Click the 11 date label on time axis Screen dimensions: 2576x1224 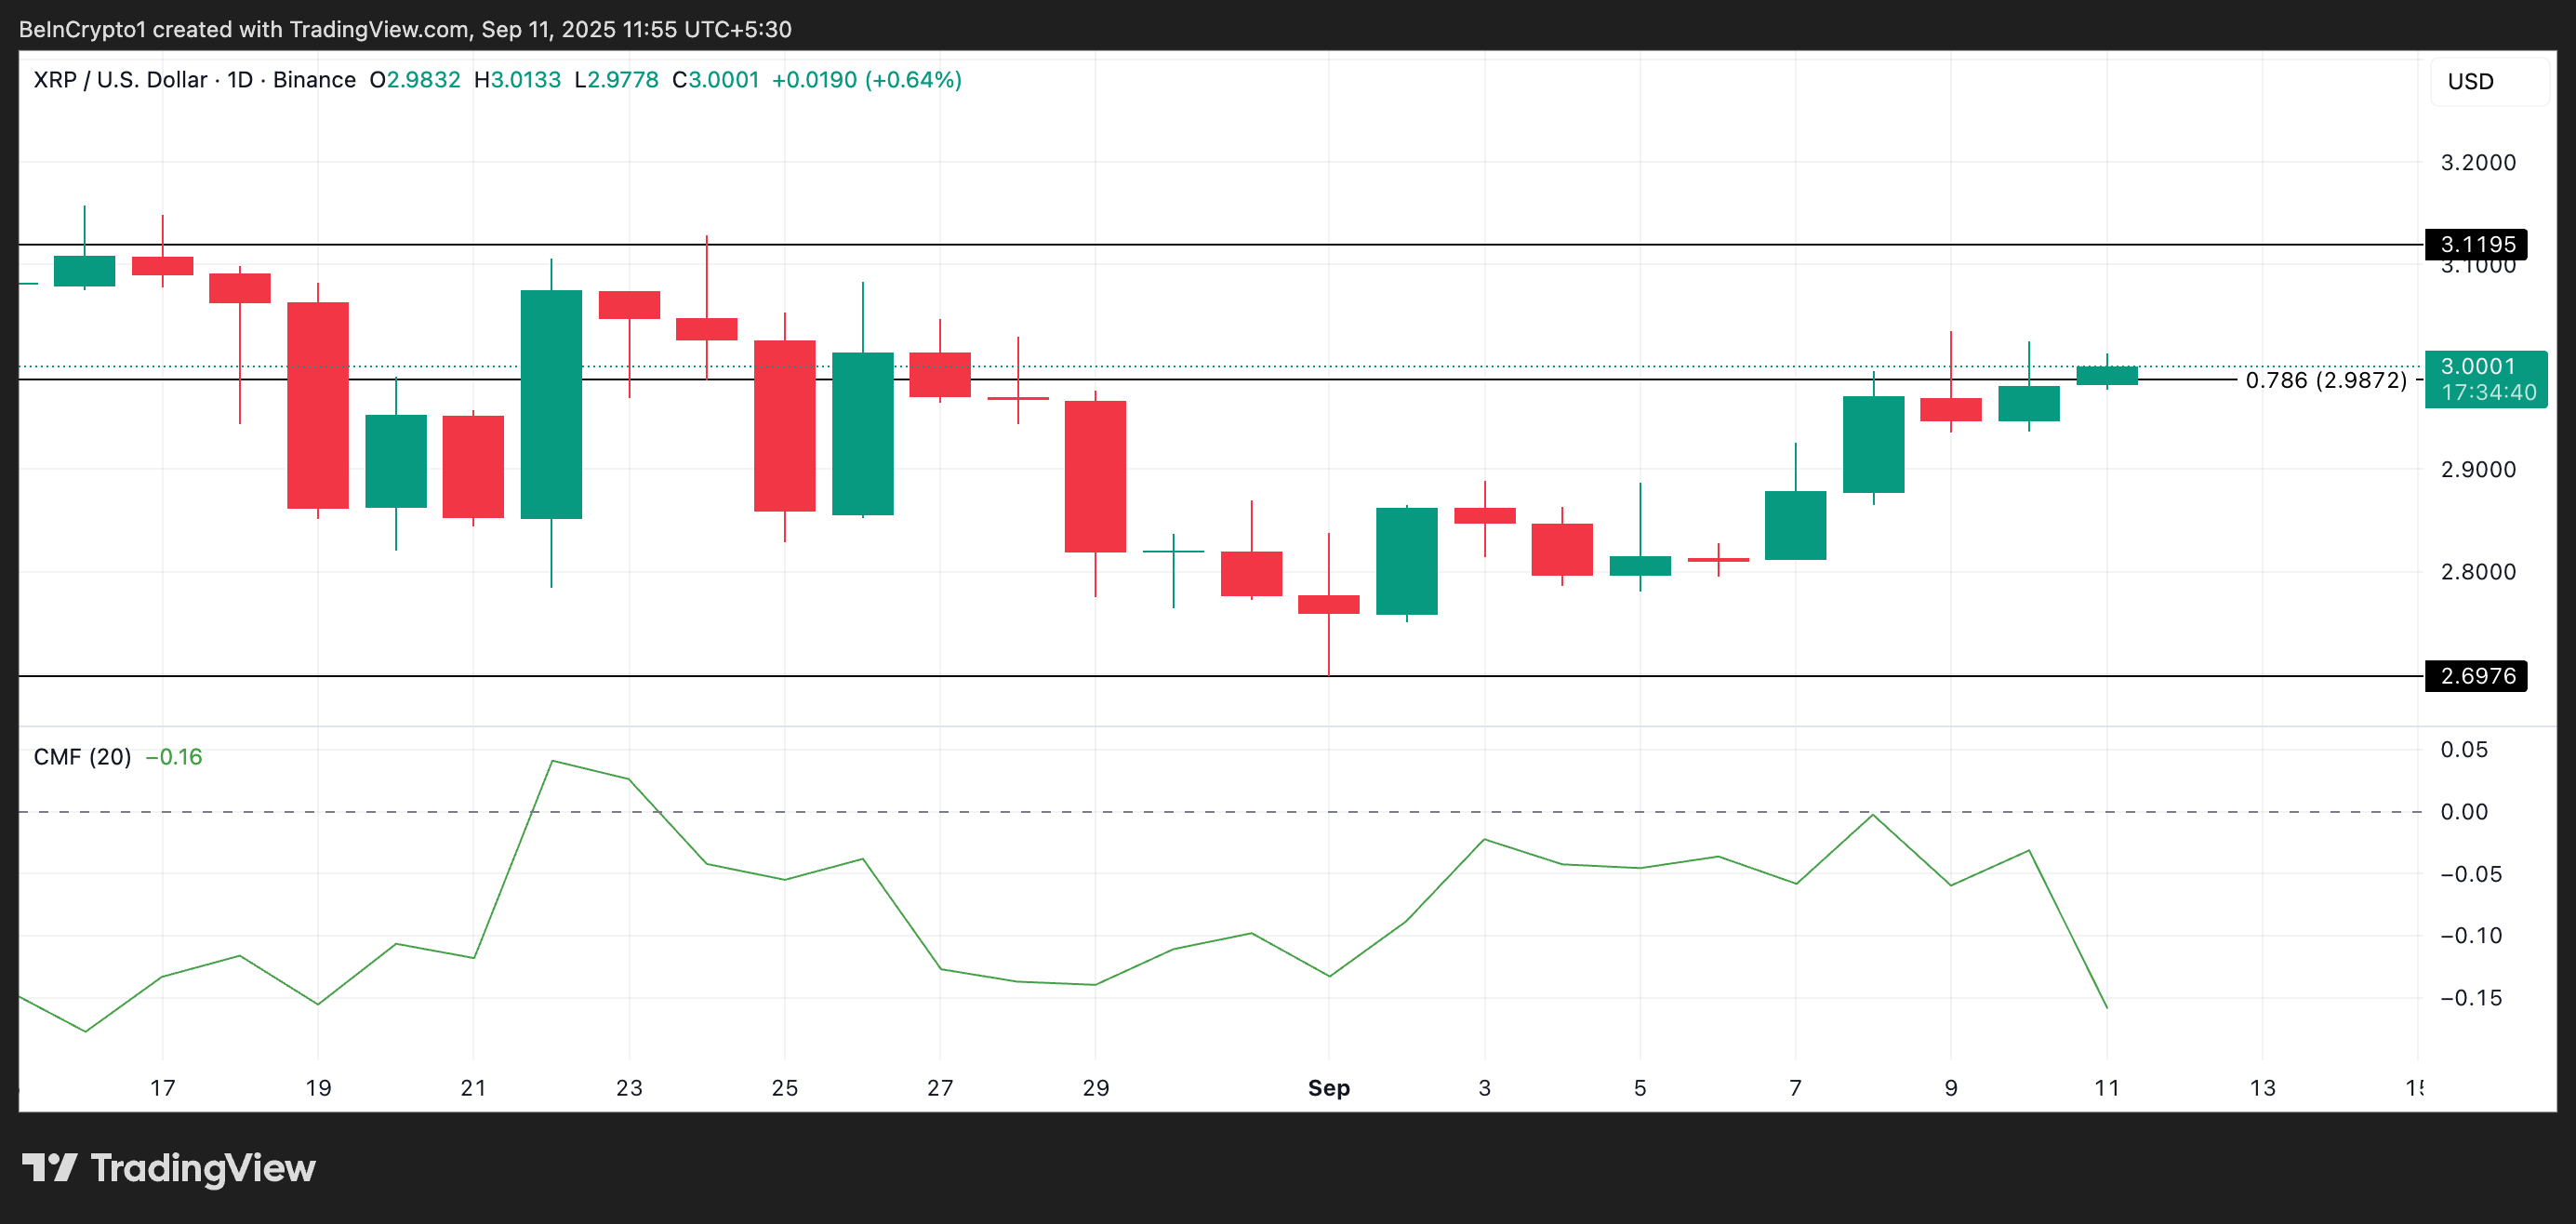(x=2106, y=1088)
